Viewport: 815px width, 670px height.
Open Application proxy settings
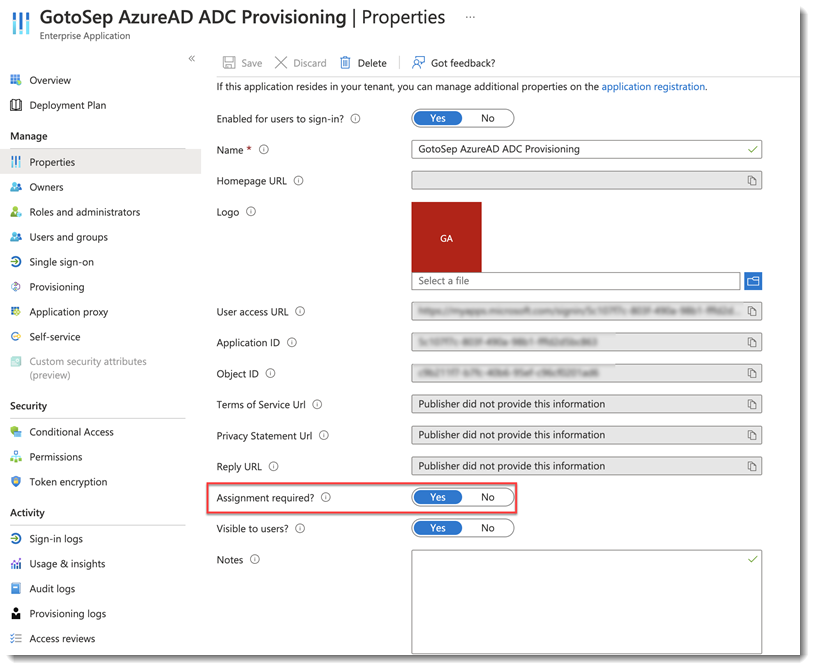click(69, 312)
